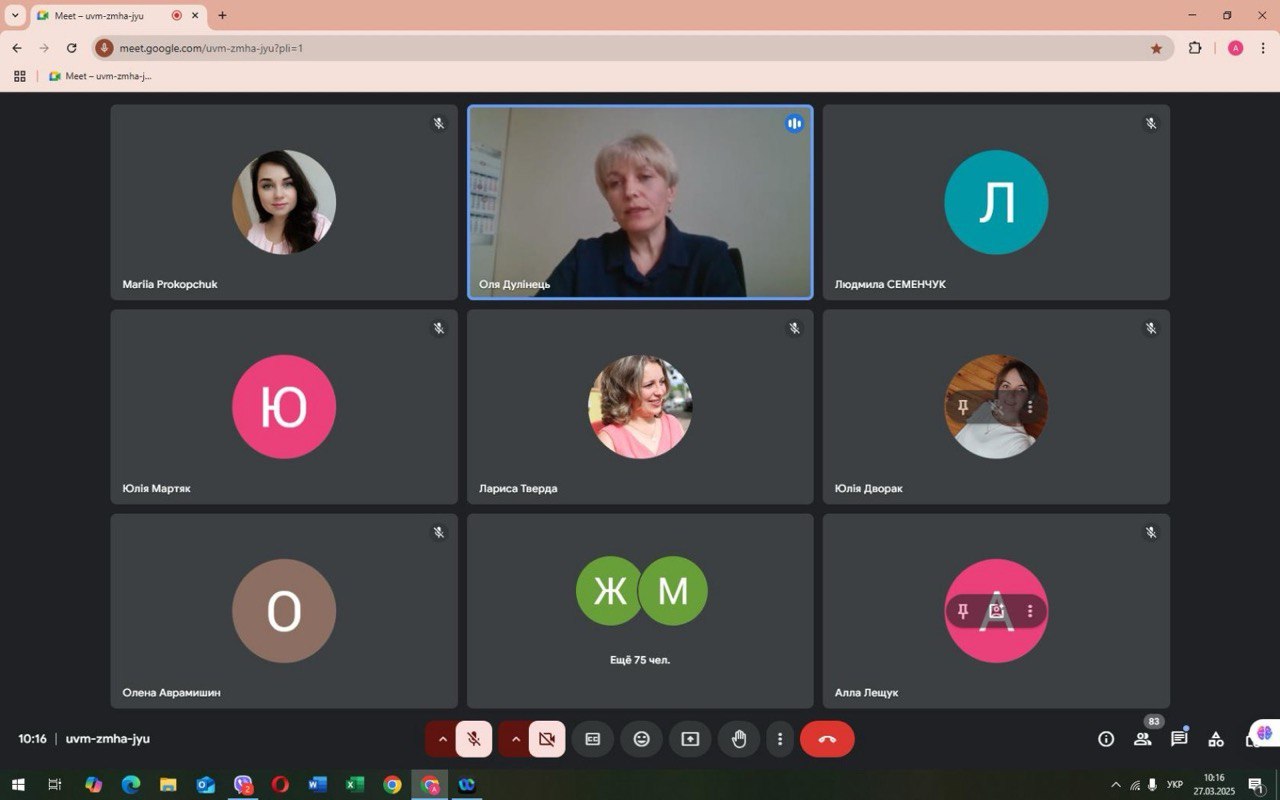This screenshot has width=1280, height=800.
Task: Leave the call with red hang-up button
Action: 827,739
